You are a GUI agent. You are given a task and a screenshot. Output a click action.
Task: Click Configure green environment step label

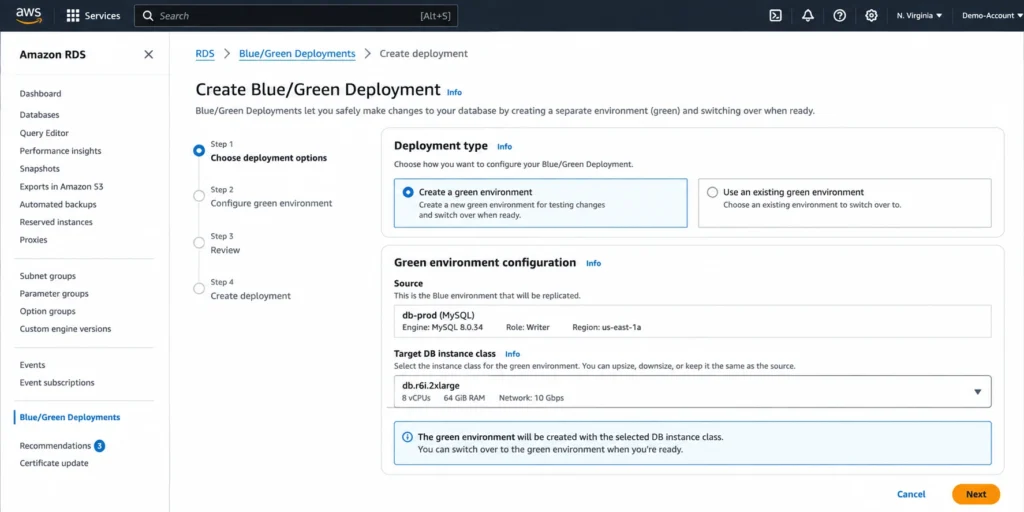click(x=271, y=203)
